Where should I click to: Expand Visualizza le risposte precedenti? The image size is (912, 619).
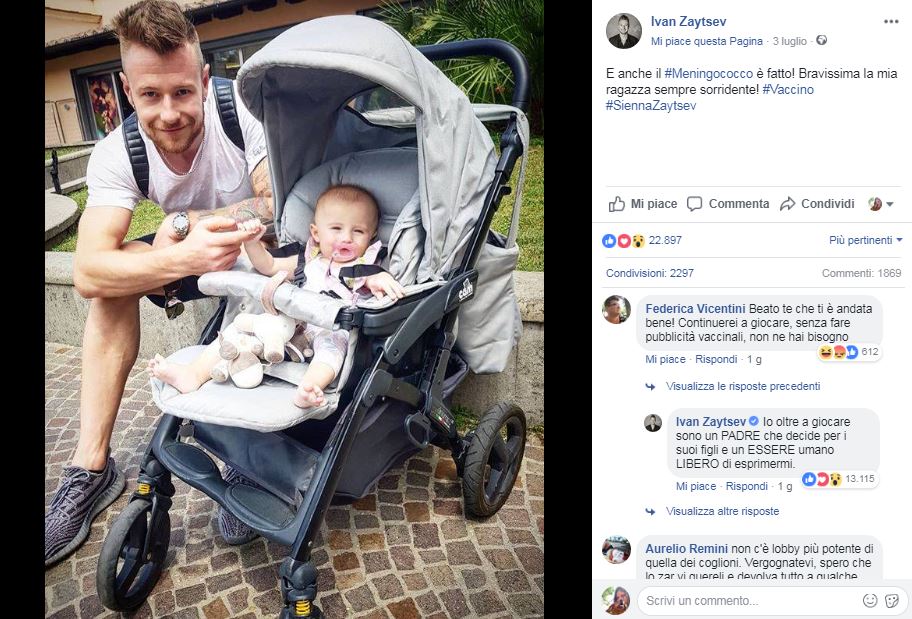743,386
